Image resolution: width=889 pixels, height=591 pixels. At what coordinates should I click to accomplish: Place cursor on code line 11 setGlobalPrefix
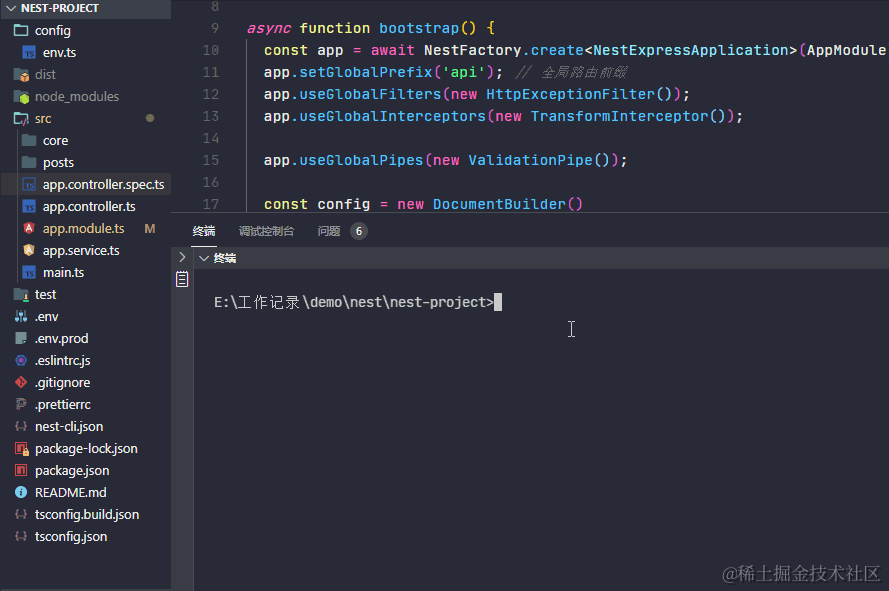coord(366,72)
